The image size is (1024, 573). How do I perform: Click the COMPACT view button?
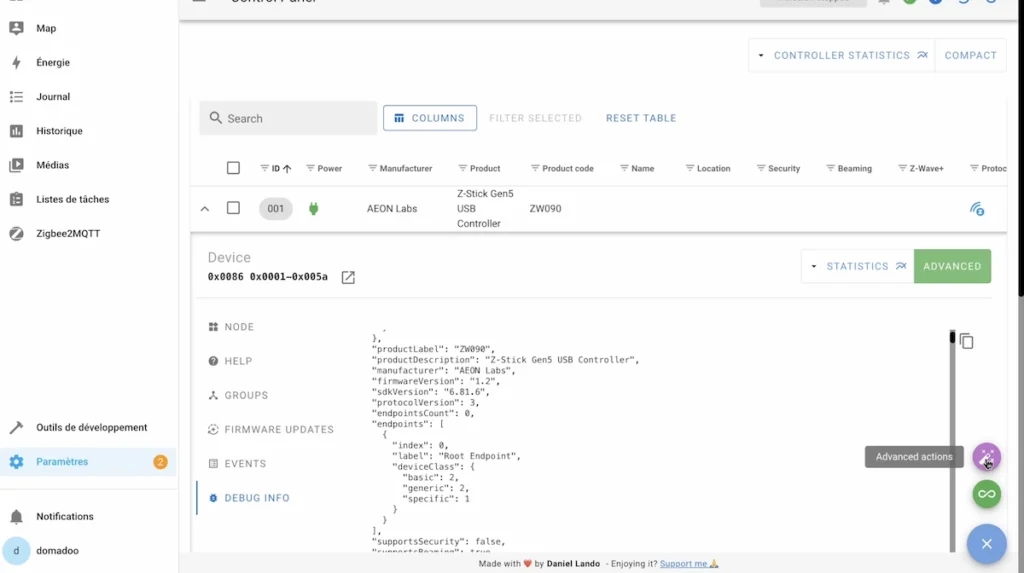pyautogui.click(x=970, y=56)
